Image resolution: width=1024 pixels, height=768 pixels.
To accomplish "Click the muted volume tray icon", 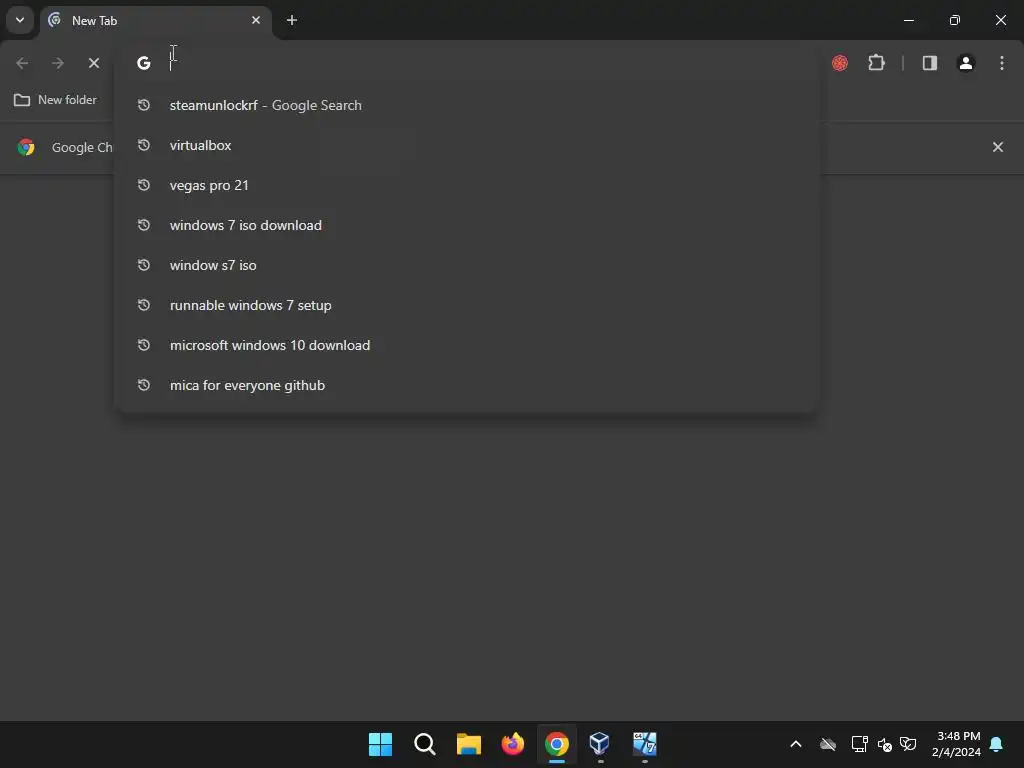I will click(x=885, y=744).
